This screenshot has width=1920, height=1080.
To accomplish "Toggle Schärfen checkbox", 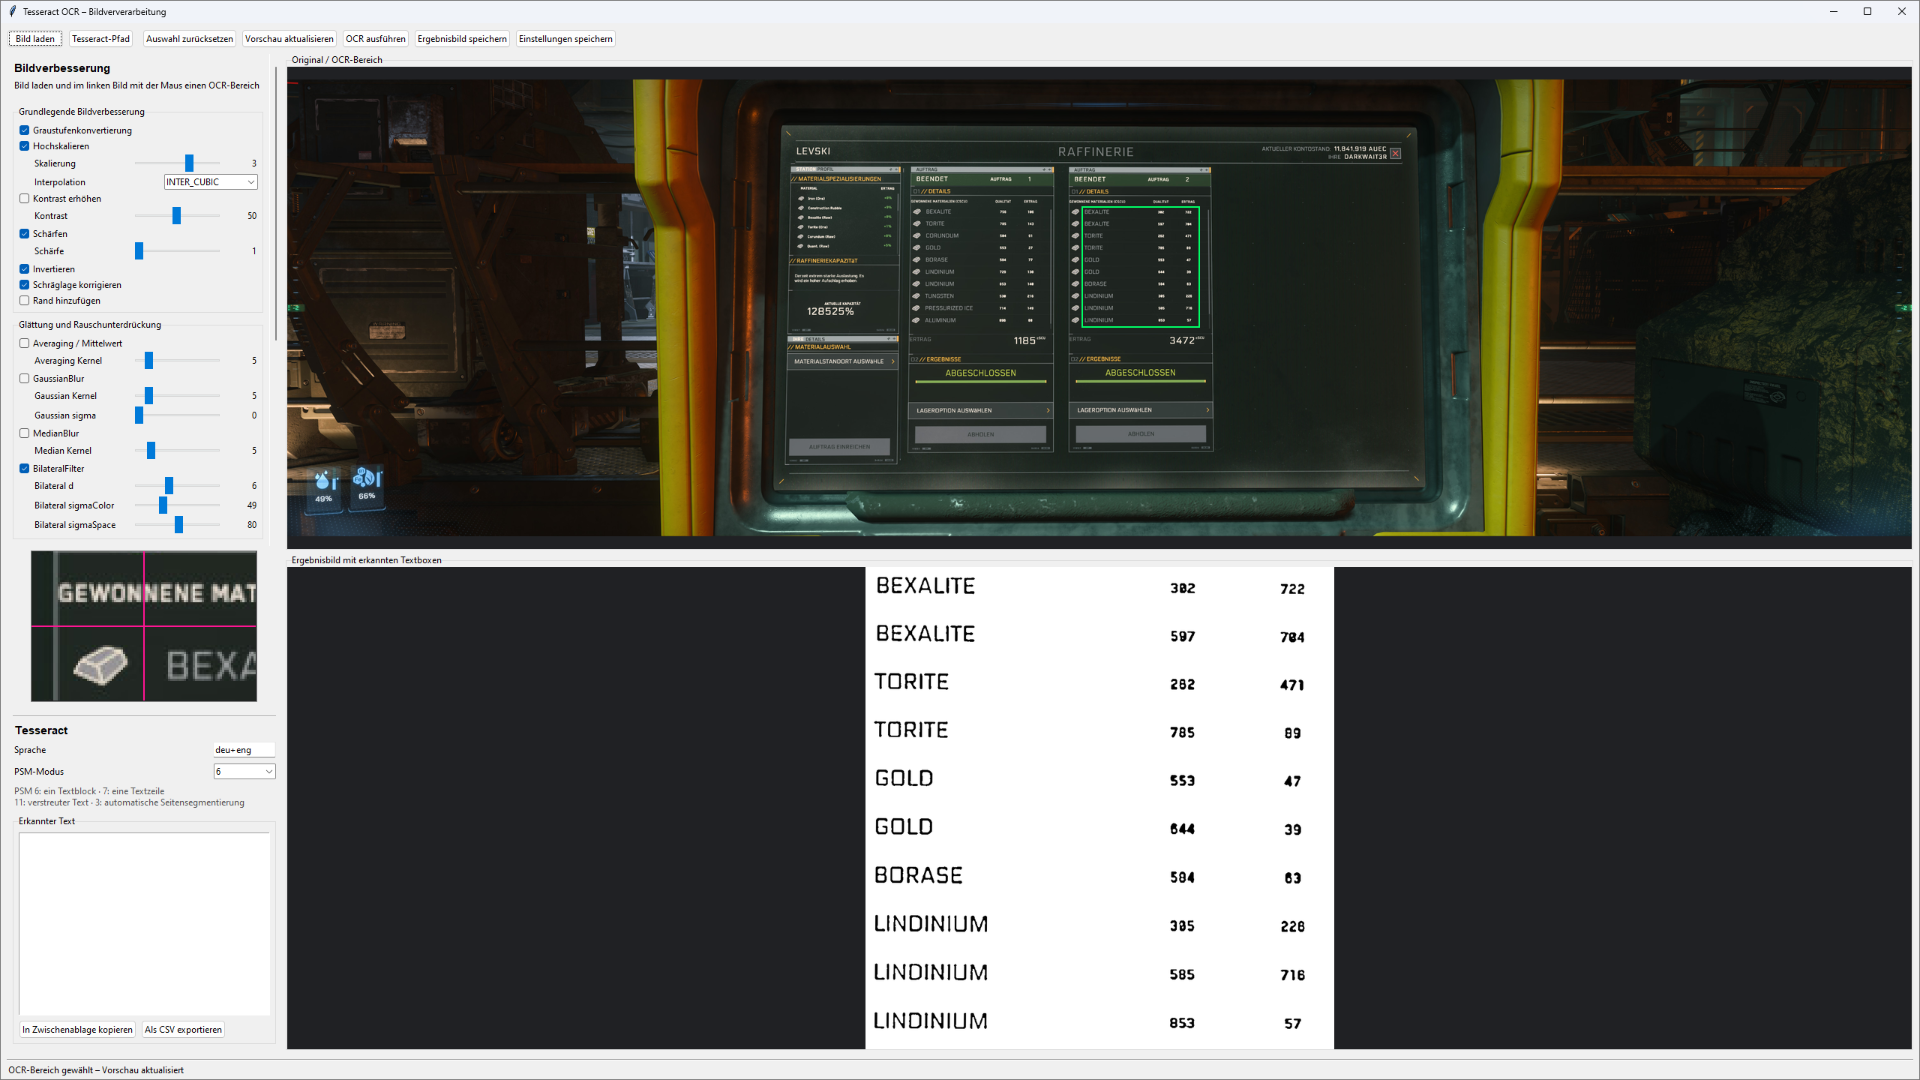I will pos(24,234).
